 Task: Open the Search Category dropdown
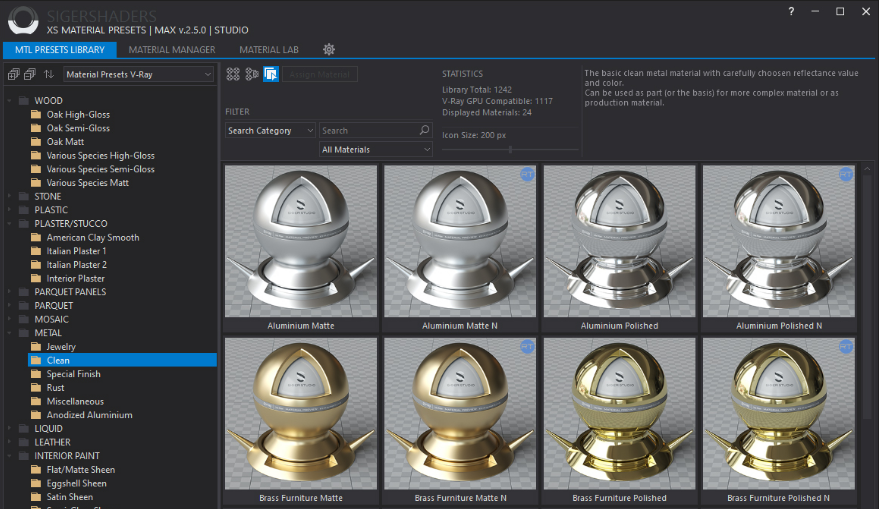pyautogui.click(x=270, y=130)
